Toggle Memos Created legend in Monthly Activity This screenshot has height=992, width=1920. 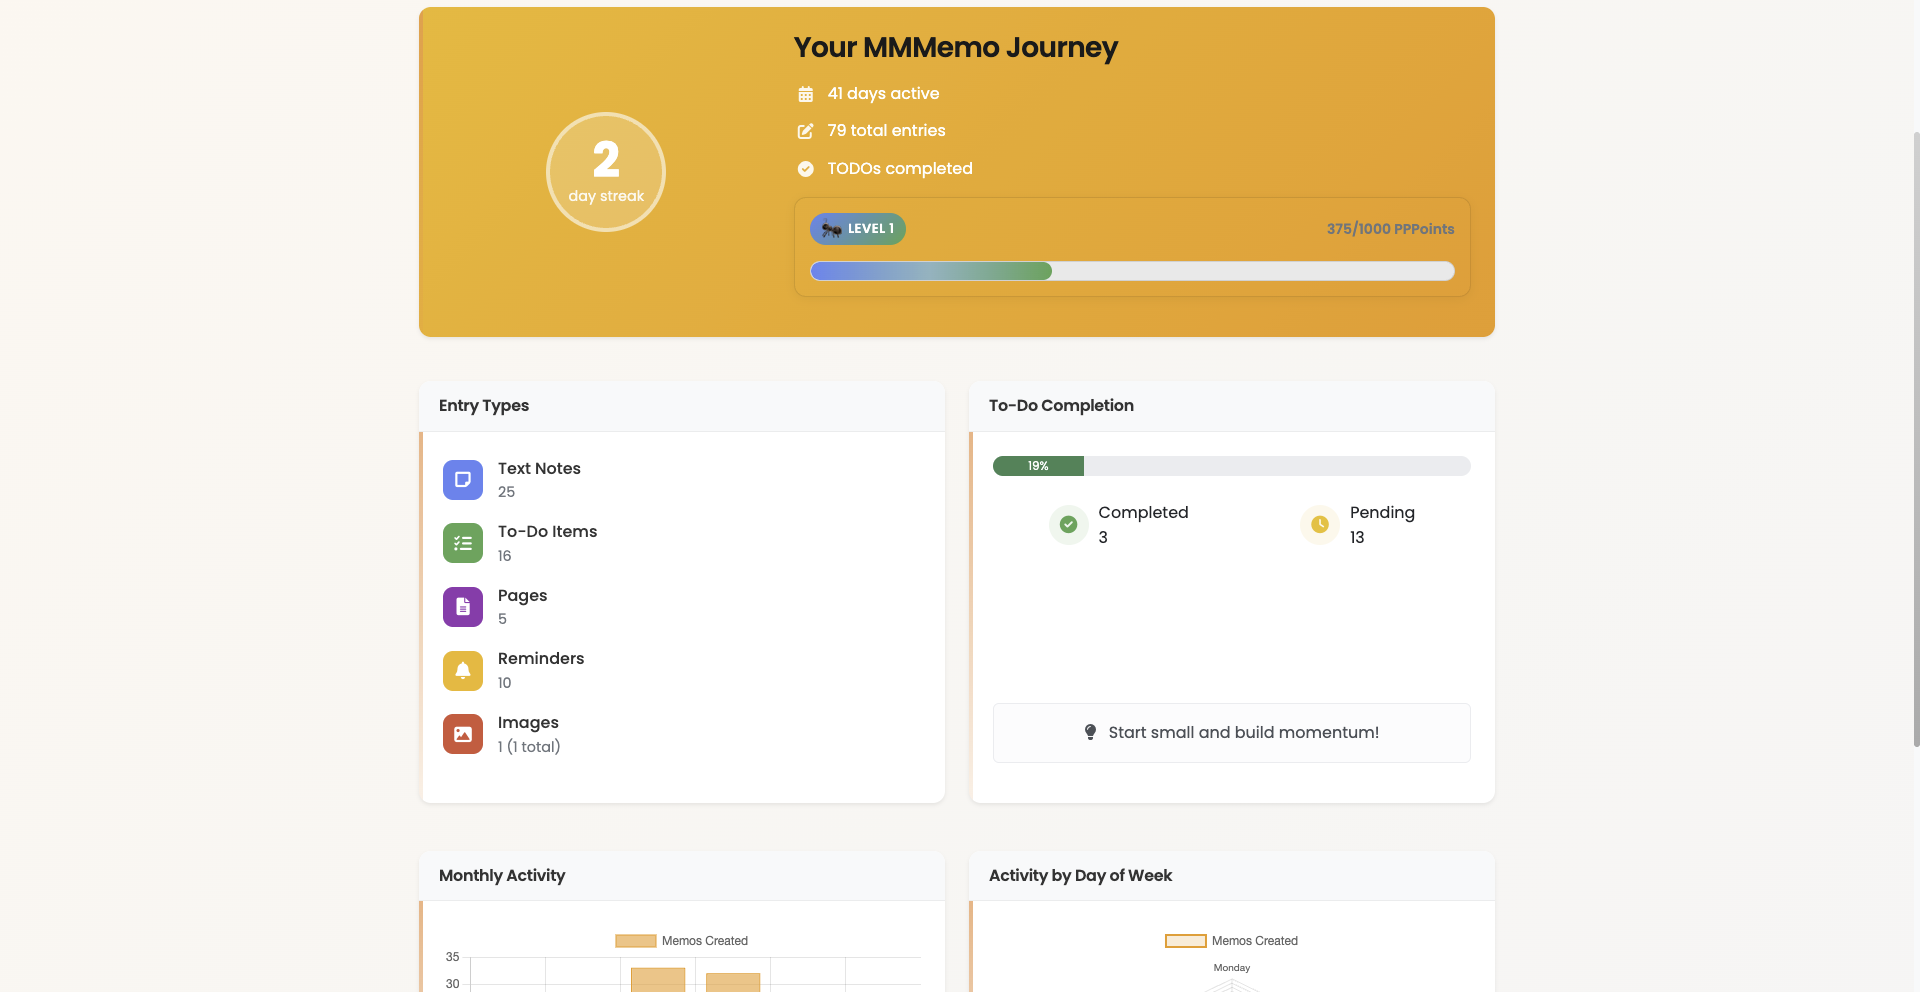(682, 941)
